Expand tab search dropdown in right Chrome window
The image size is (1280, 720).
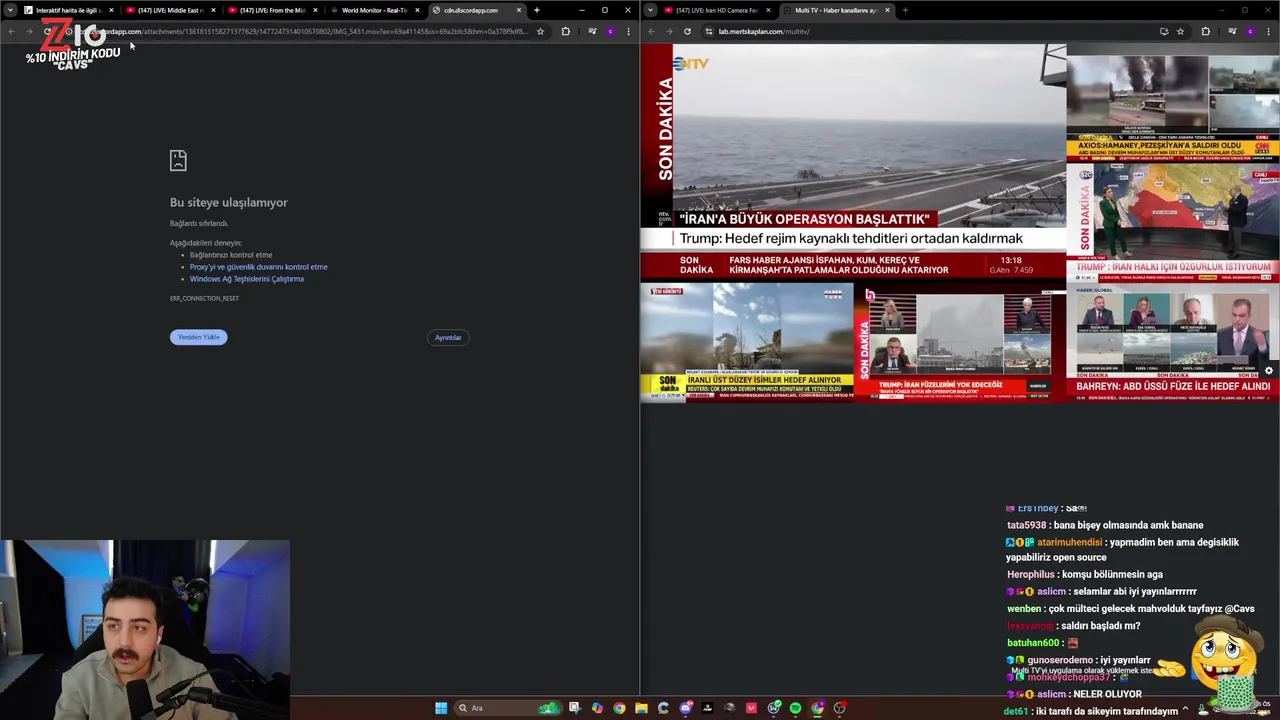click(651, 10)
